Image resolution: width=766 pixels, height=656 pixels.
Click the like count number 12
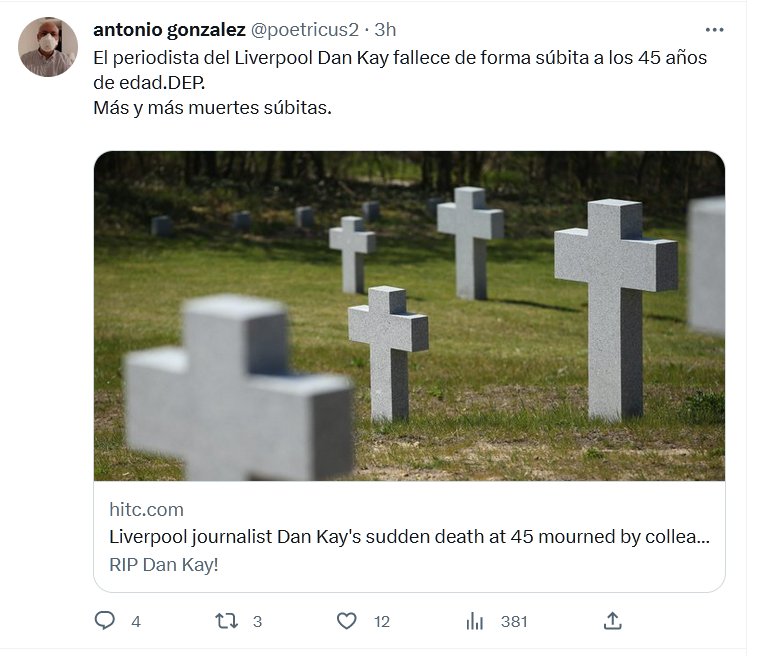(382, 621)
